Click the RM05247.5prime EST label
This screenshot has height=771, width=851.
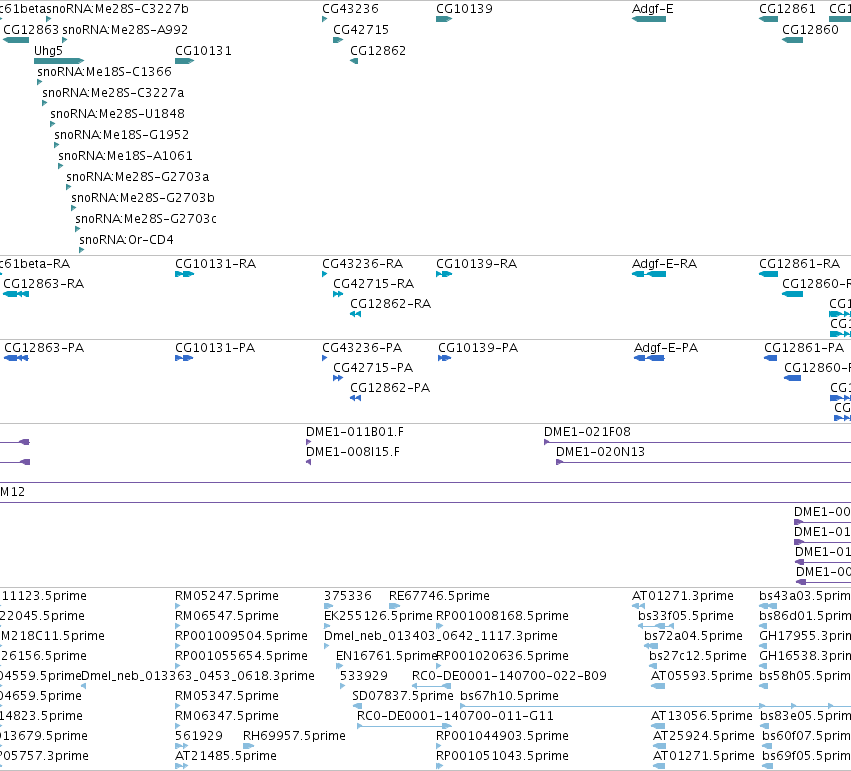(x=227, y=596)
